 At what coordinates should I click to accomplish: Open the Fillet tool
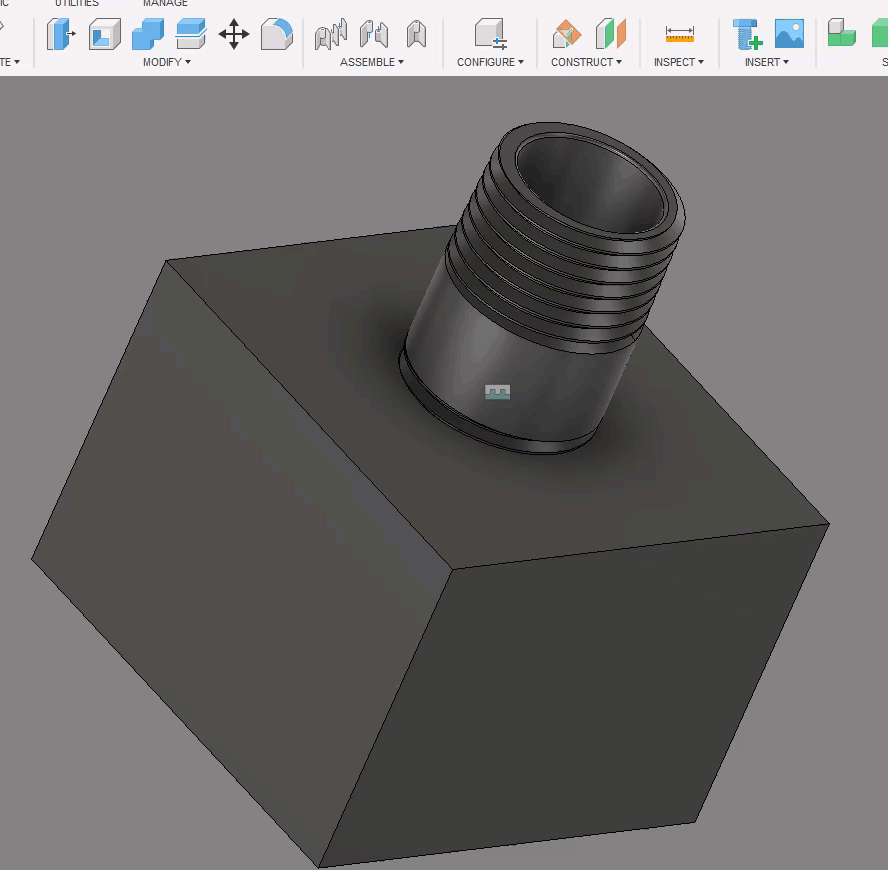276,33
